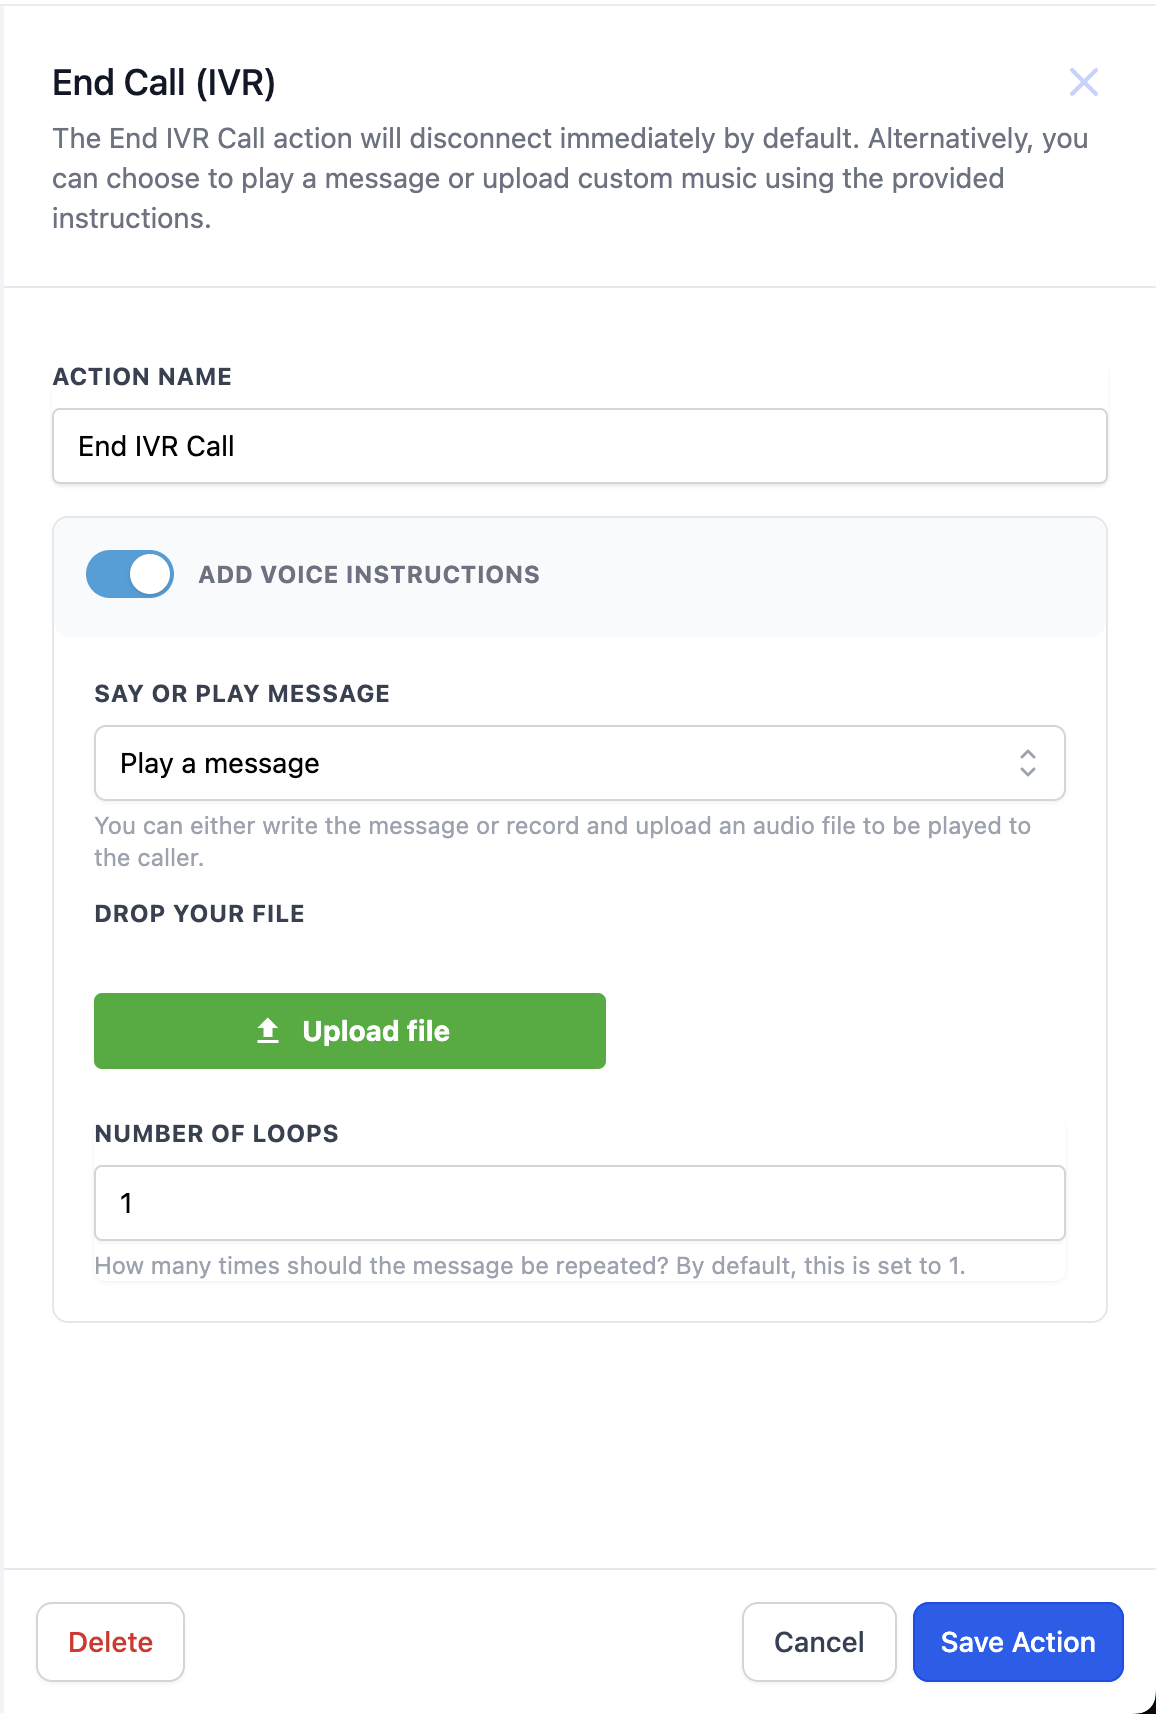Click the 'SAY OR PLAY MESSAGE' label
Image resolution: width=1156 pixels, height=1714 pixels.
(242, 694)
